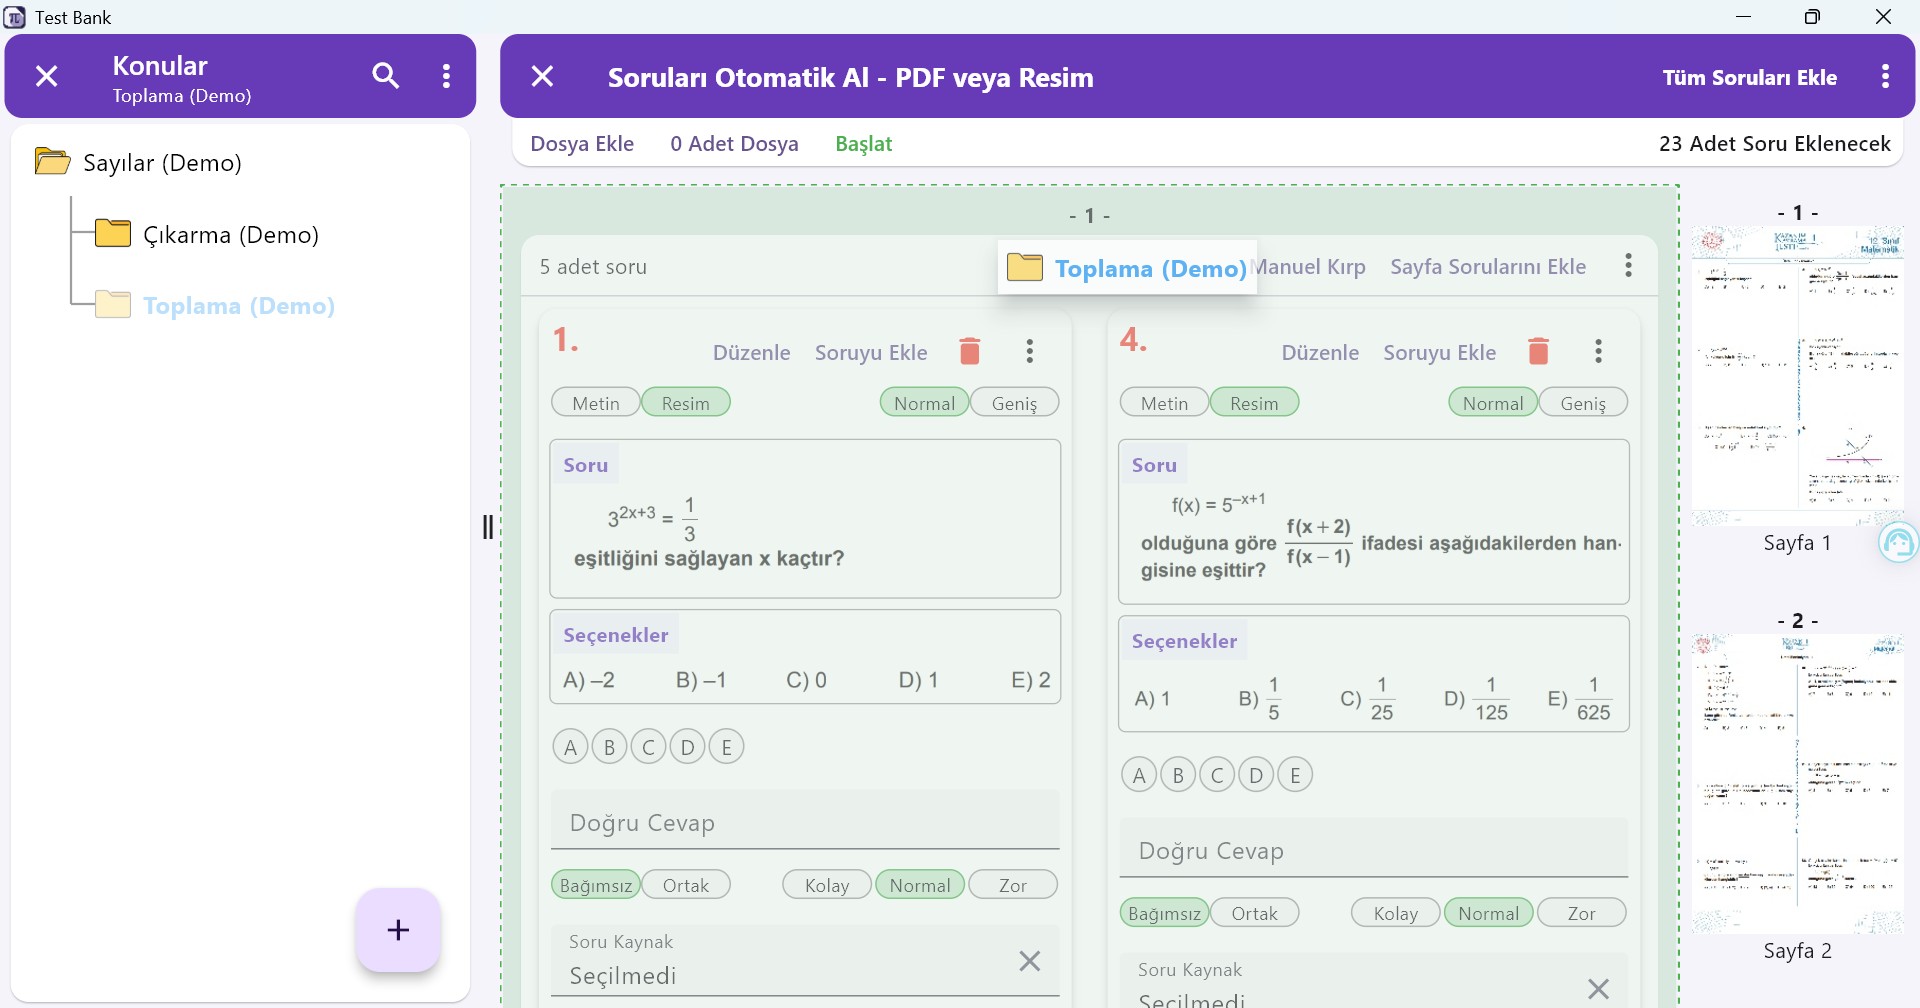
Task: Click the search icon in Konular panel
Action: (x=385, y=76)
